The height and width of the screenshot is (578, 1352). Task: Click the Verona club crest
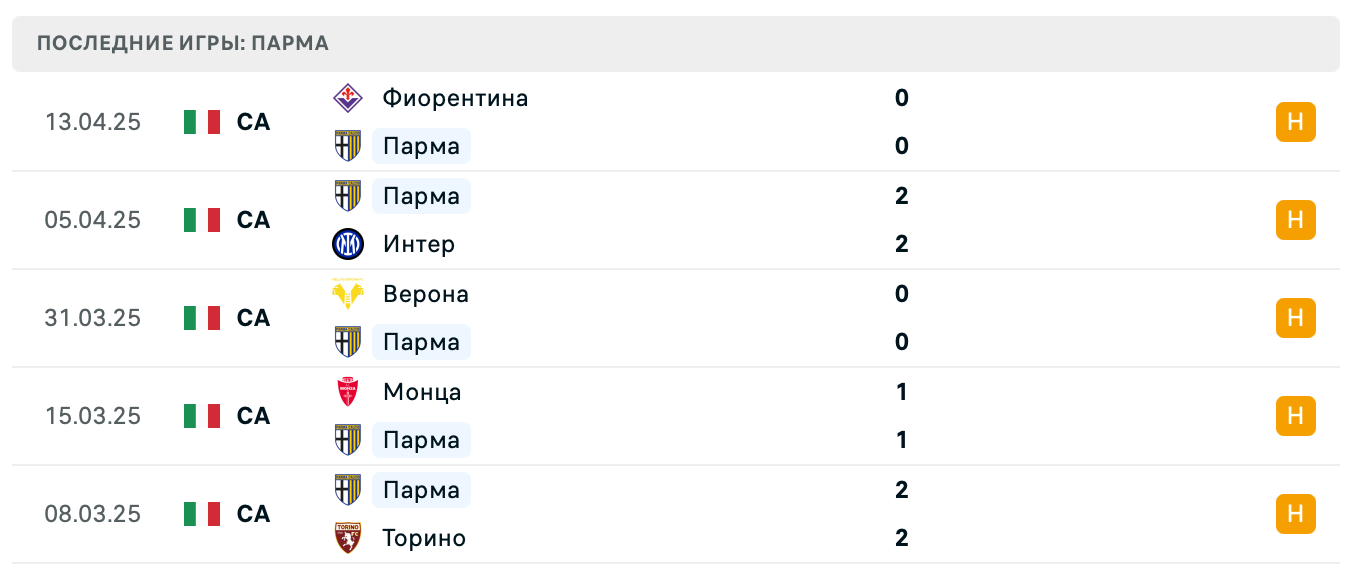347,294
